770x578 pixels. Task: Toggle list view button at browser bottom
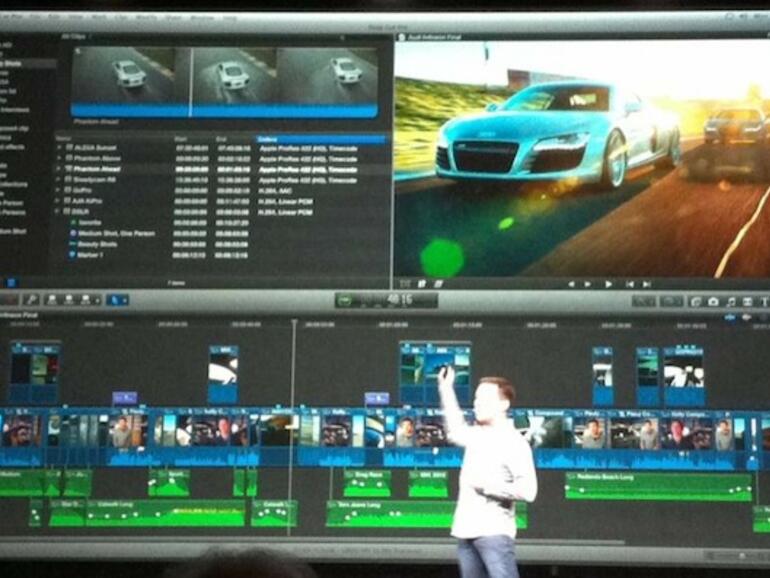(x=11, y=282)
